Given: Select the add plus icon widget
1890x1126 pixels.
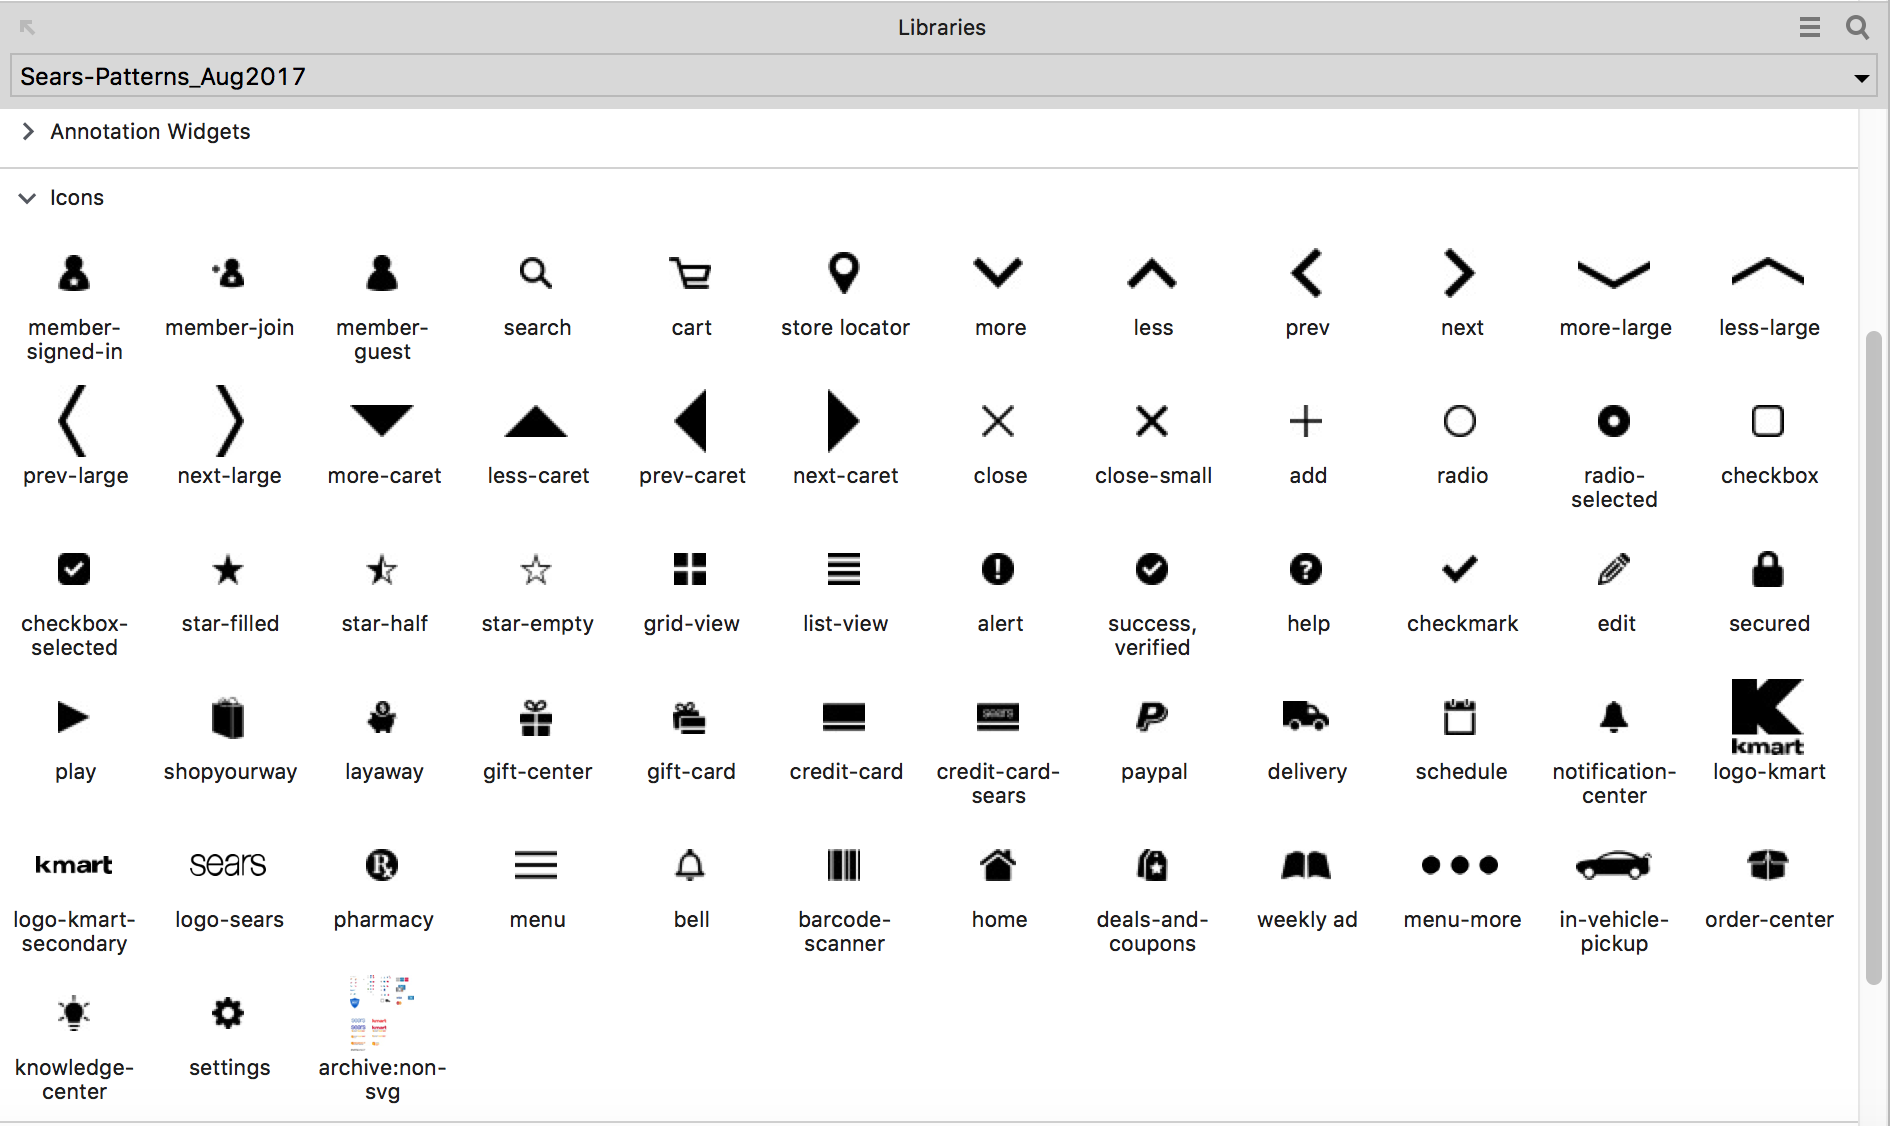Looking at the screenshot, I should [1306, 421].
